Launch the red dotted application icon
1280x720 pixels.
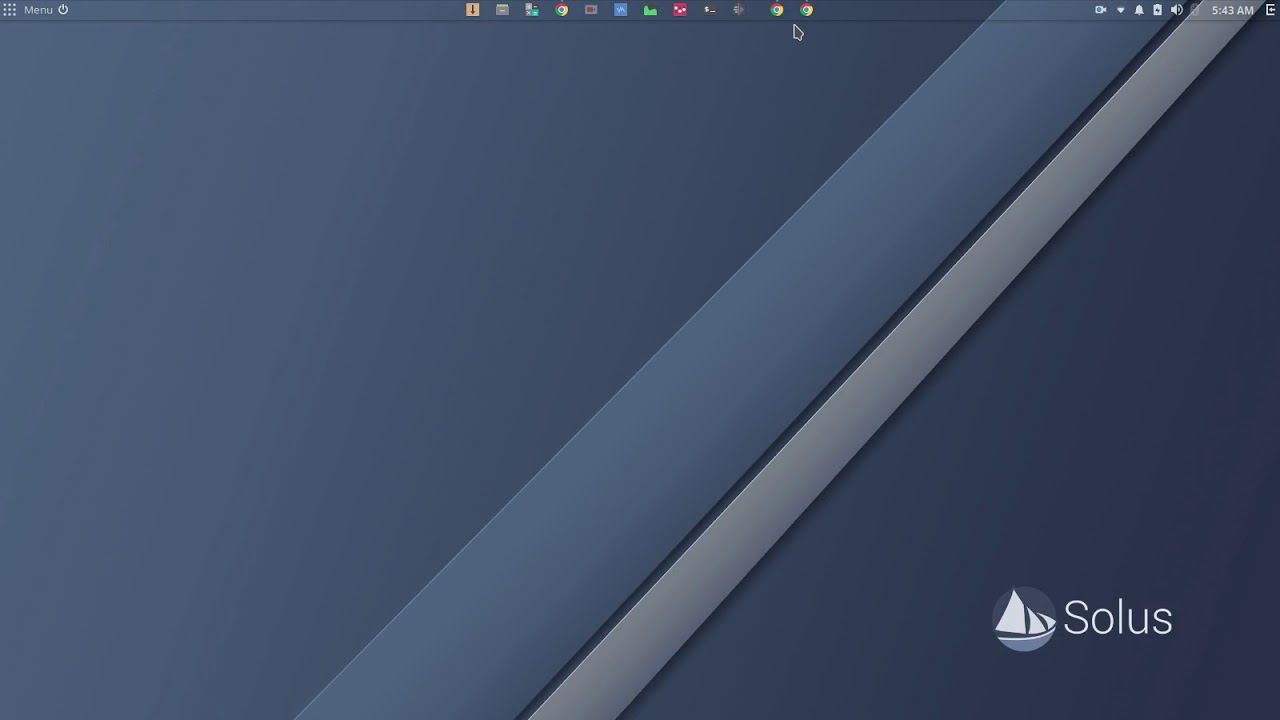pyautogui.click(x=680, y=9)
